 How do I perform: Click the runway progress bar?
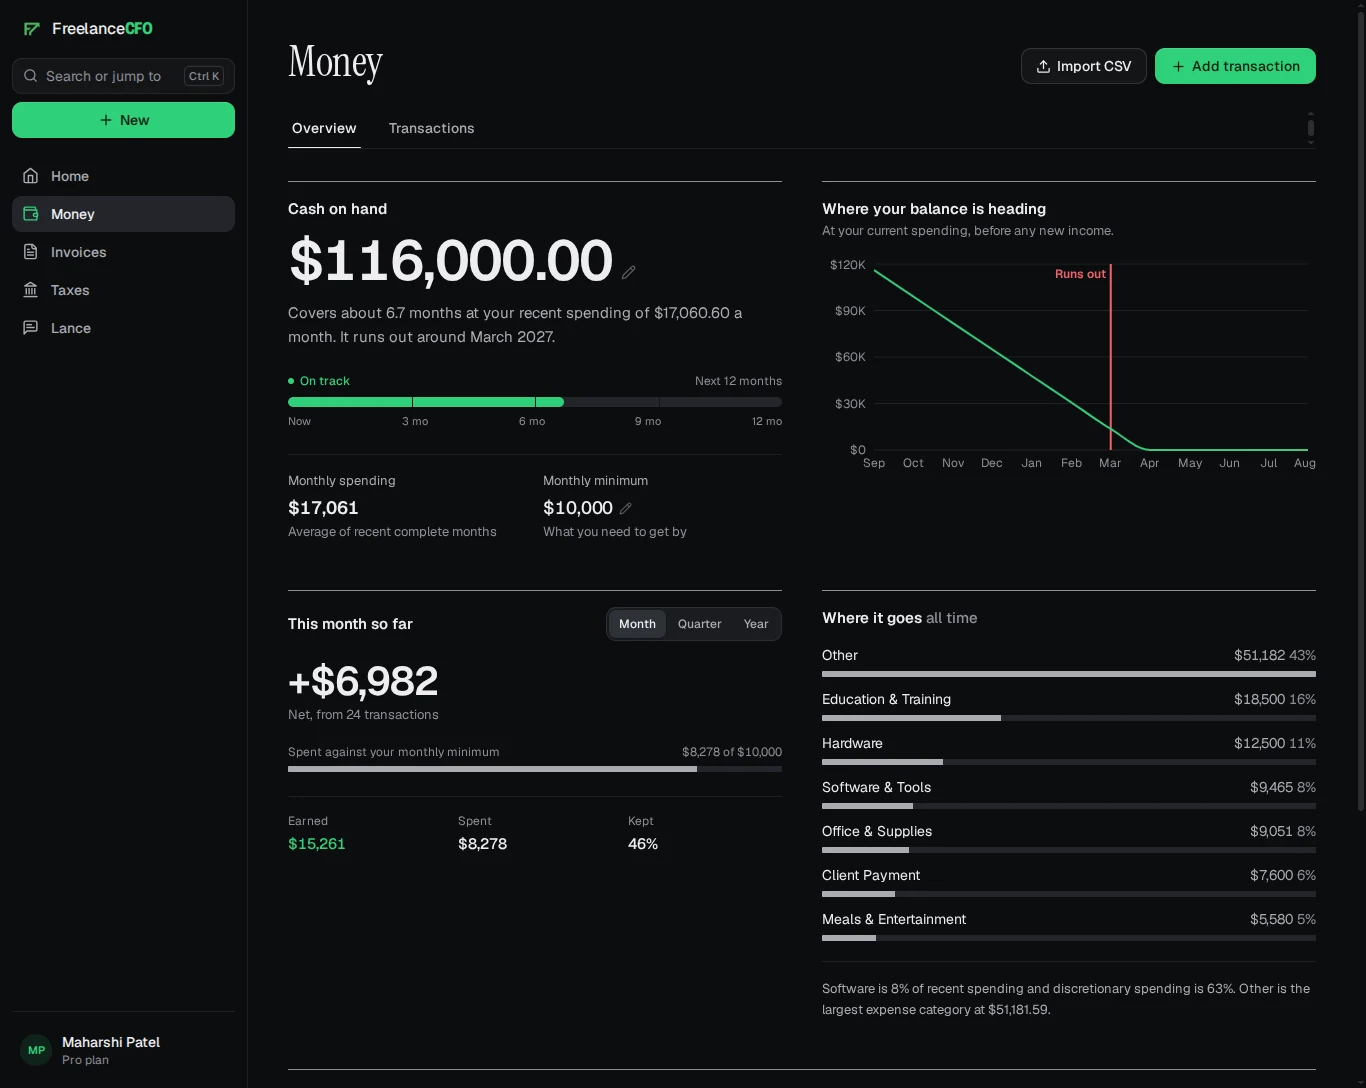(535, 402)
